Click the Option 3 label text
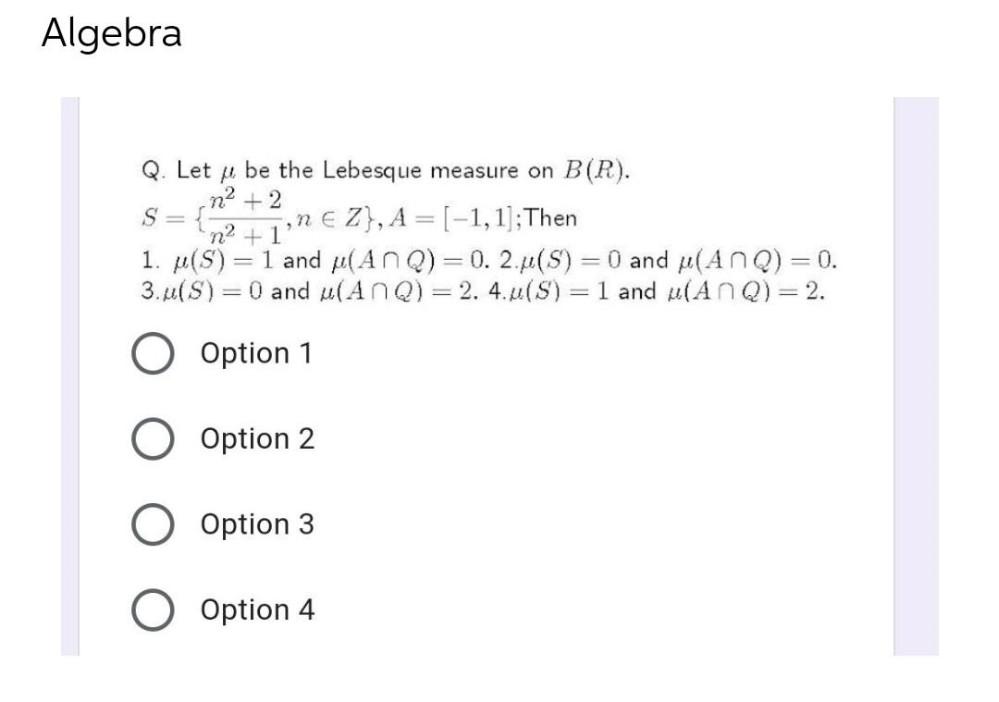999x702 pixels. (257, 524)
